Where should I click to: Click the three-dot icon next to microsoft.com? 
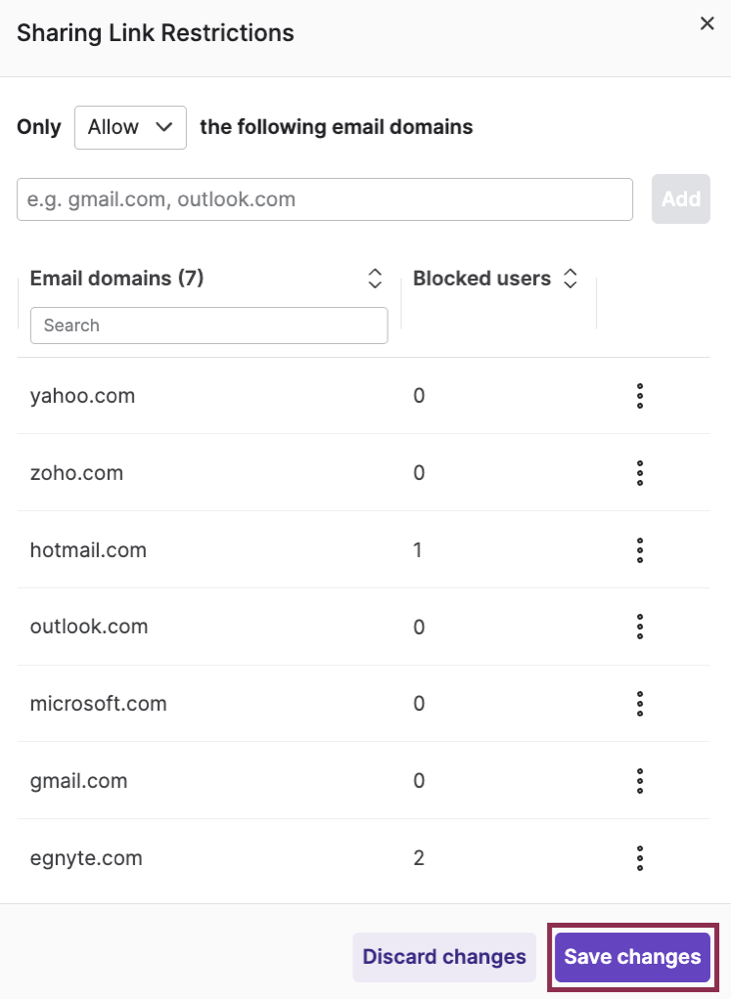tap(639, 703)
